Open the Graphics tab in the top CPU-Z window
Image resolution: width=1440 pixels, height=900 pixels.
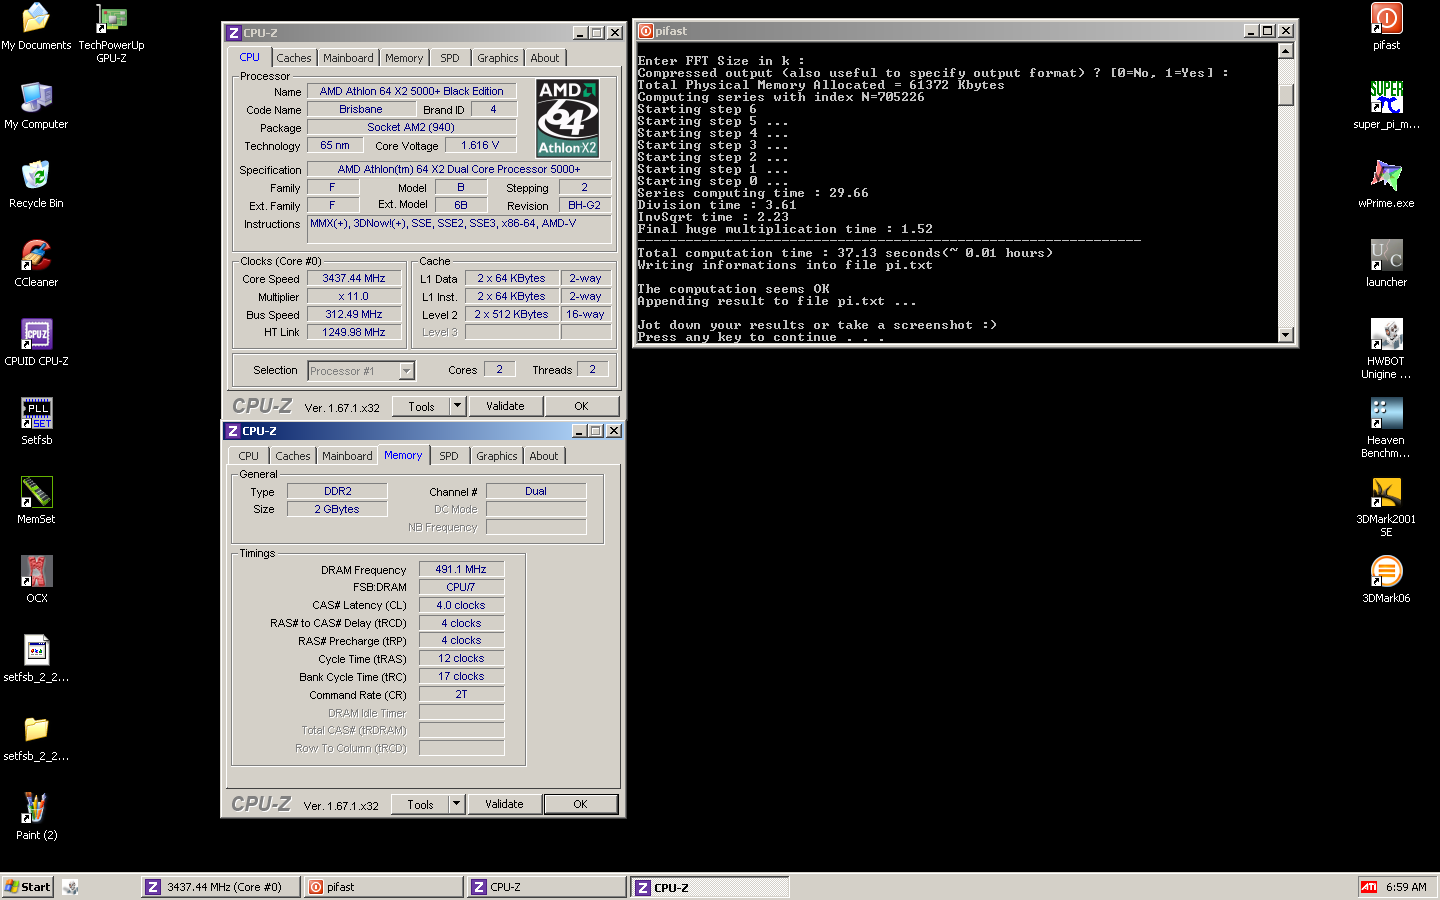(498, 58)
